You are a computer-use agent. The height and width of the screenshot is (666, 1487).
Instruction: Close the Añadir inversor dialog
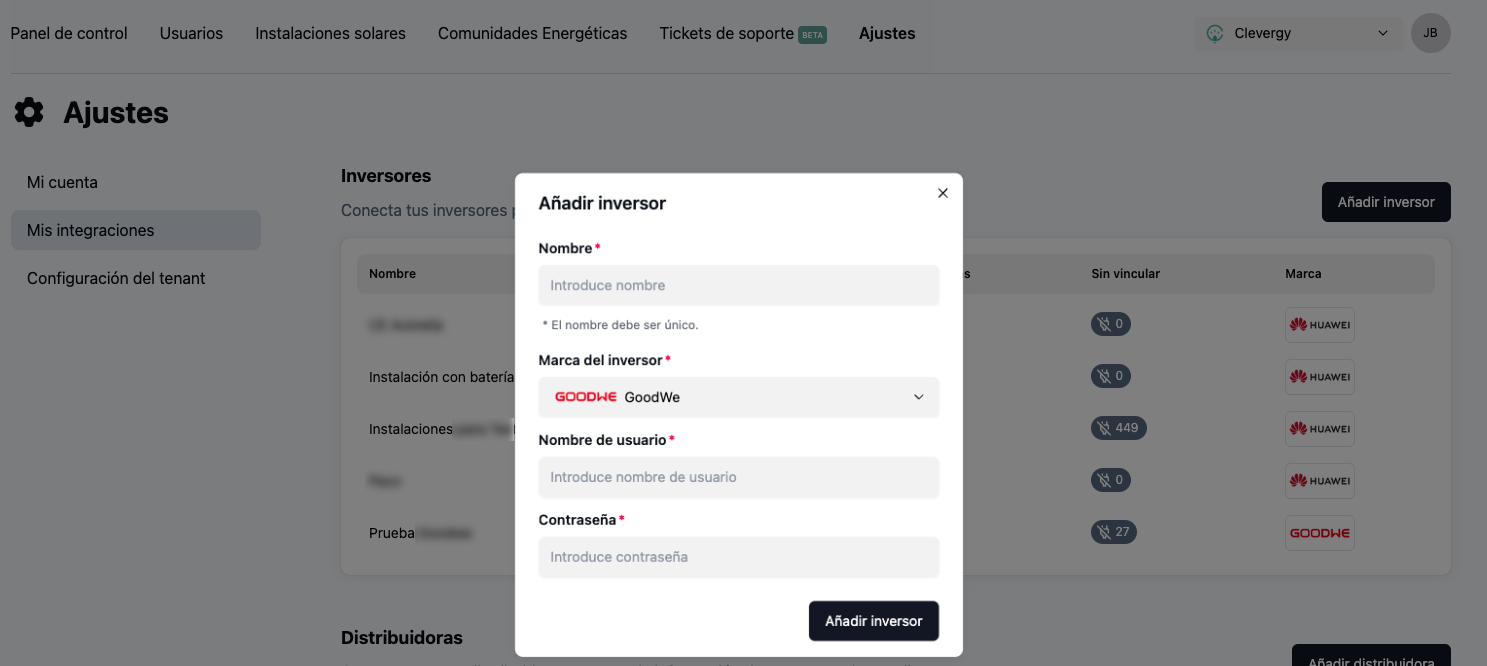(942, 193)
